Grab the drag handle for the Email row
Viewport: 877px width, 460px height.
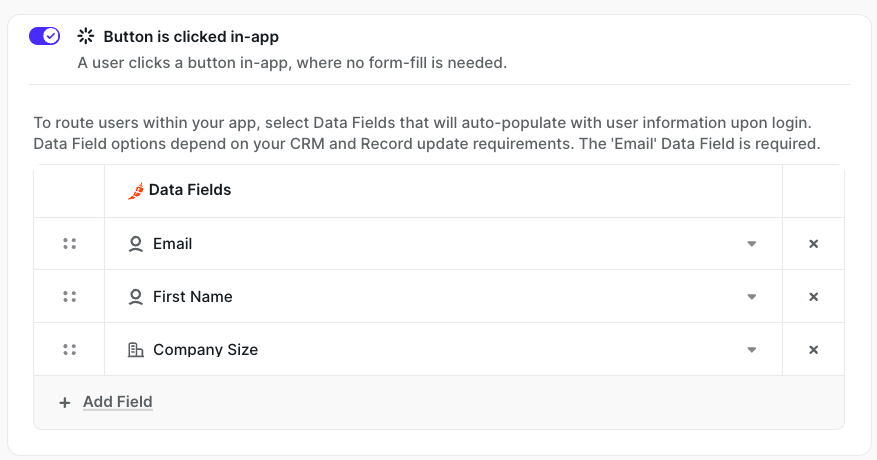[x=69, y=244]
